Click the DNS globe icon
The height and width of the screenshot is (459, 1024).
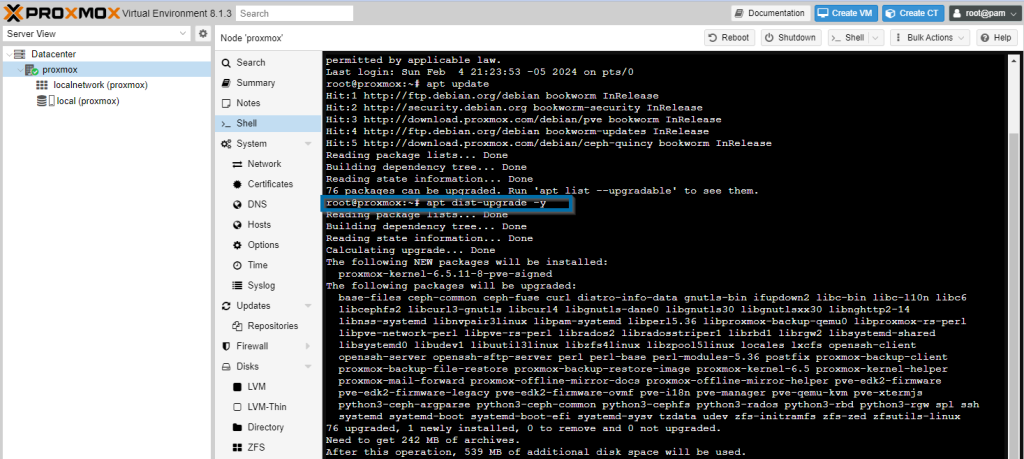click(237, 204)
